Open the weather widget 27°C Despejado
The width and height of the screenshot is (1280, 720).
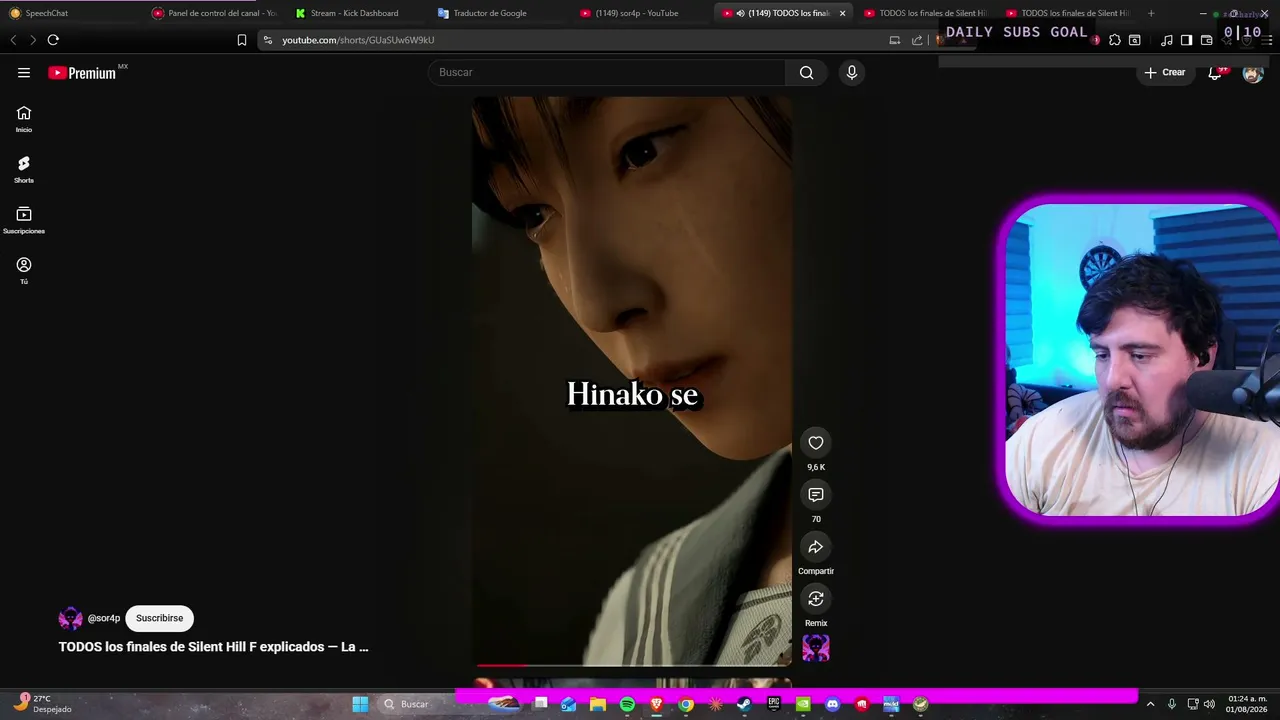click(42, 704)
